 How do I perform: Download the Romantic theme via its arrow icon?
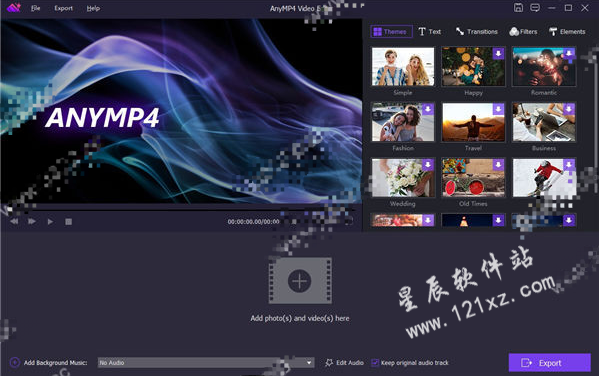pyautogui.click(x=569, y=53)
